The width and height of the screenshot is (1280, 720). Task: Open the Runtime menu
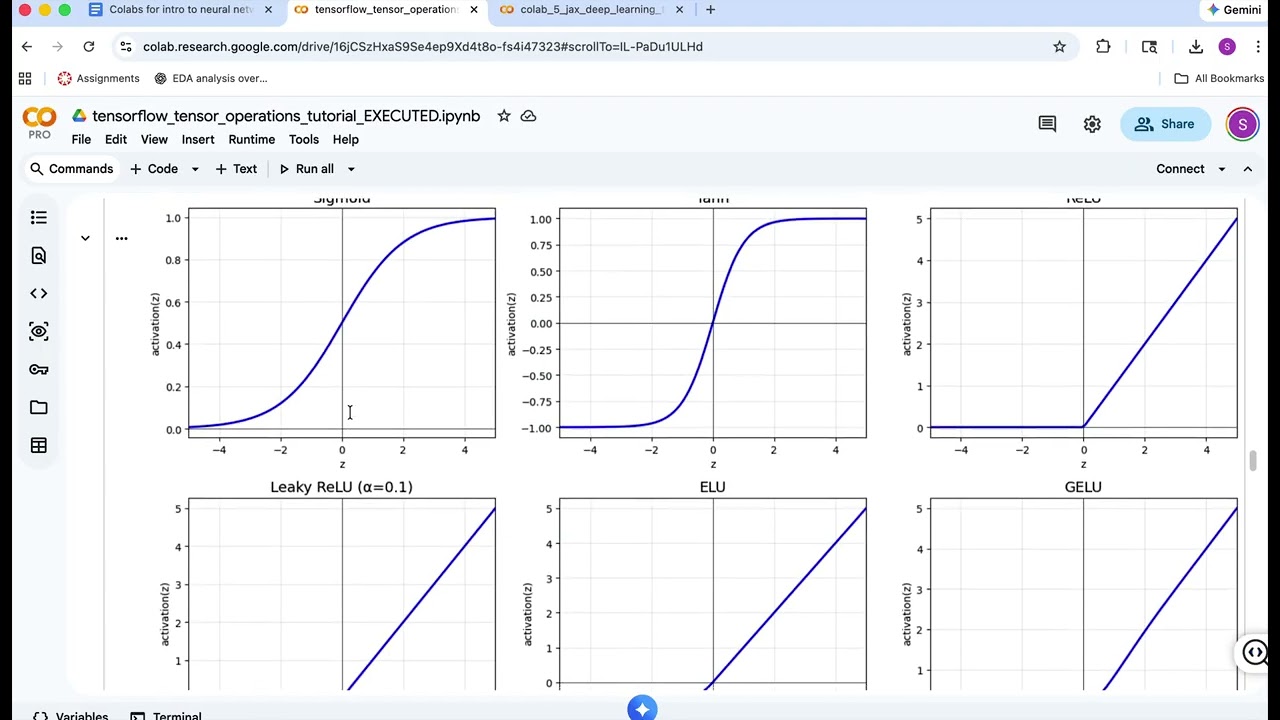coord(251,139)
